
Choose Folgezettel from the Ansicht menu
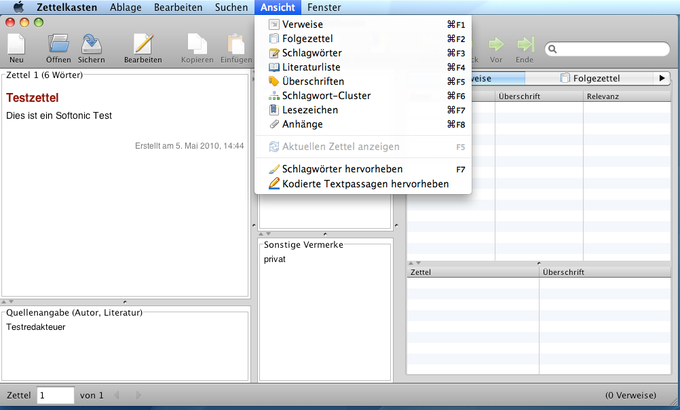tap(363, 39)
